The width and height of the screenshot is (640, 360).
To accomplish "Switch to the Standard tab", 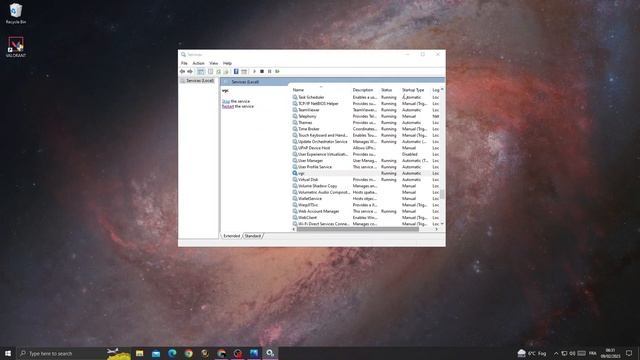I will click(x=253, y=236).
